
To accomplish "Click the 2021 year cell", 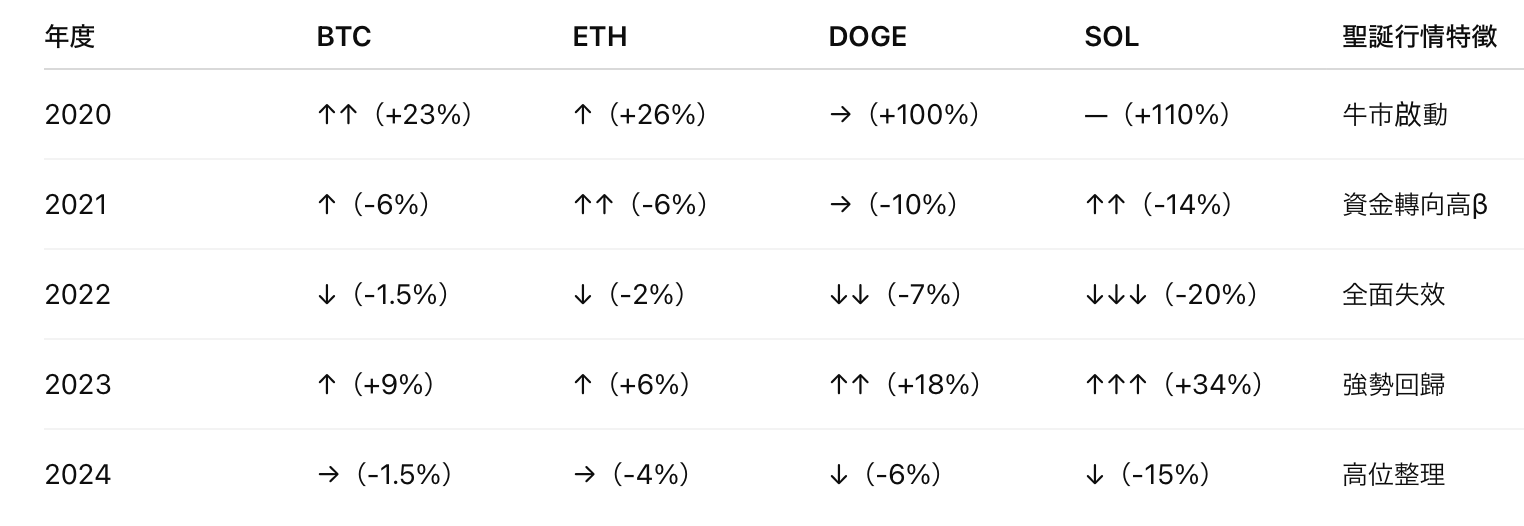I will [76, 205].
